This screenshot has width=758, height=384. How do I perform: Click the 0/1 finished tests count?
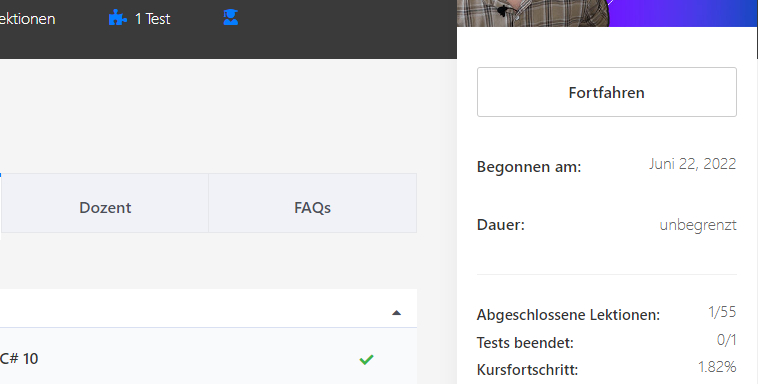coord(727,340)
